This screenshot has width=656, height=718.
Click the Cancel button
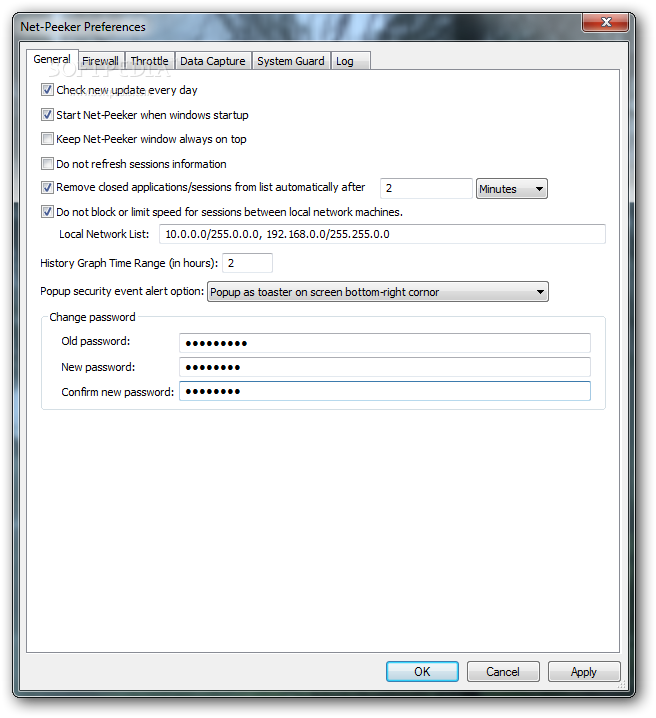(x=503, y=672)
